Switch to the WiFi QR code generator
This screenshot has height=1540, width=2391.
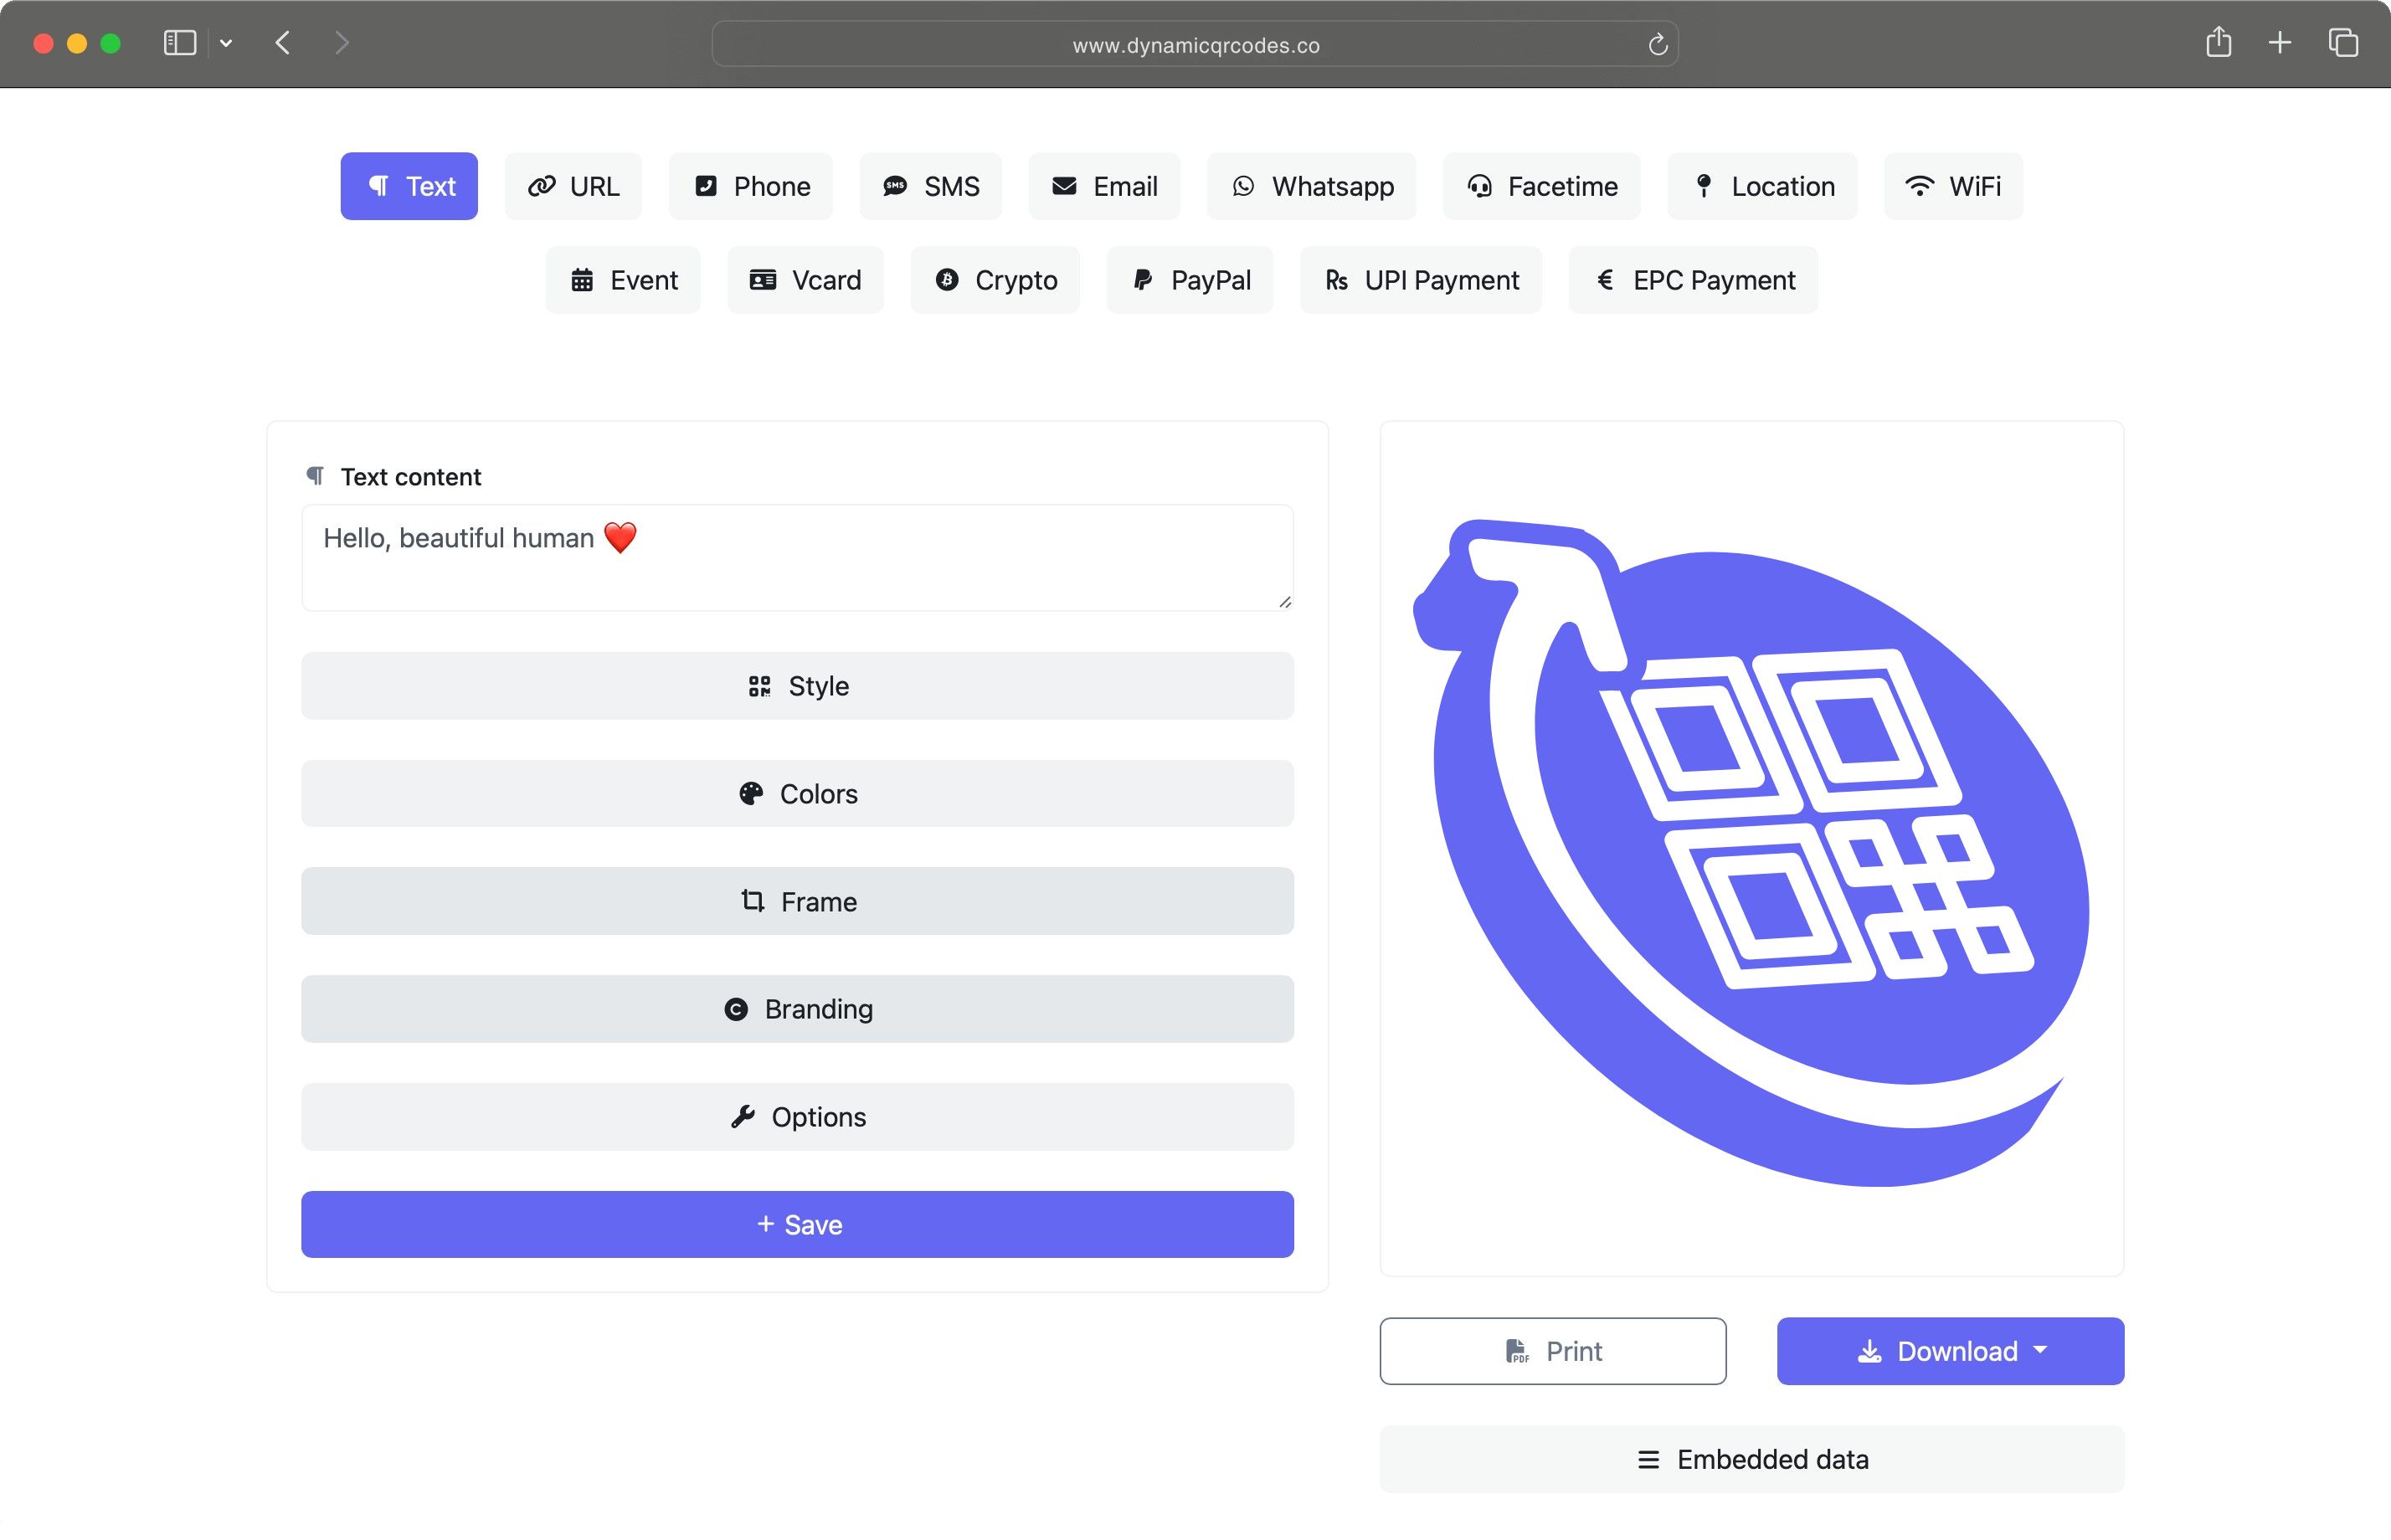1952,186
